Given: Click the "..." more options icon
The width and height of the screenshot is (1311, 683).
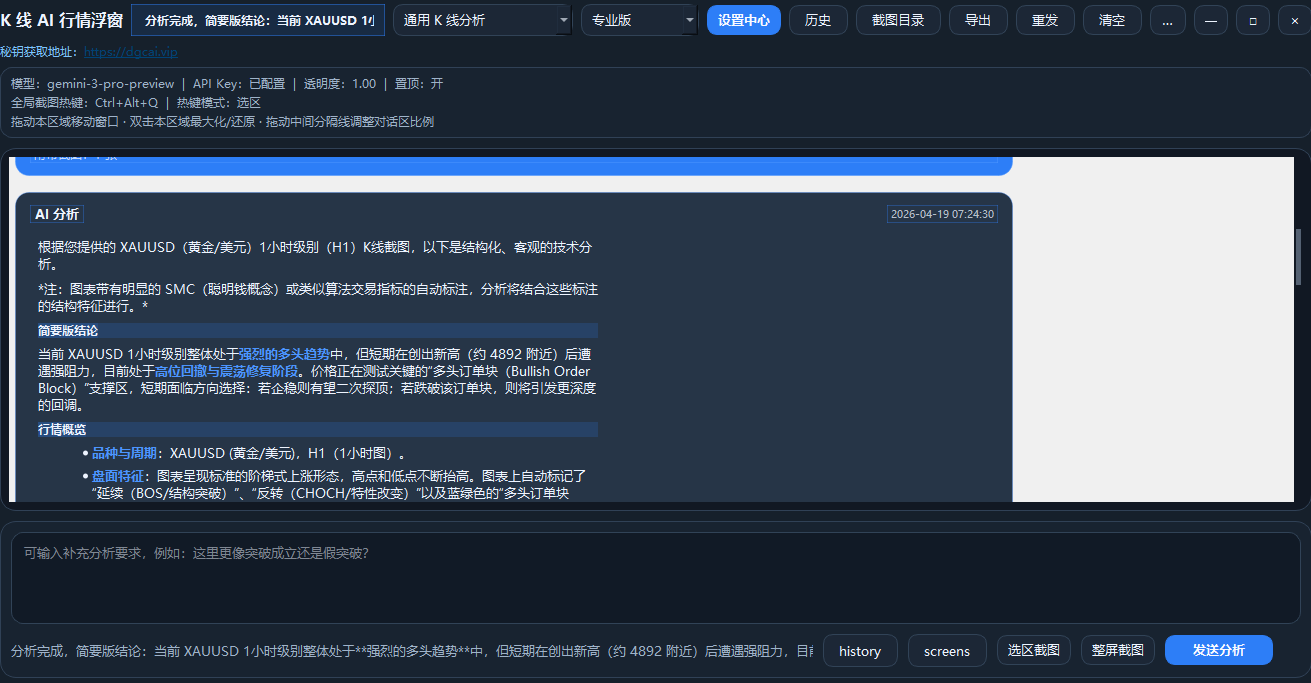Looking at the screenshot, I should [x=1167, y=19].
